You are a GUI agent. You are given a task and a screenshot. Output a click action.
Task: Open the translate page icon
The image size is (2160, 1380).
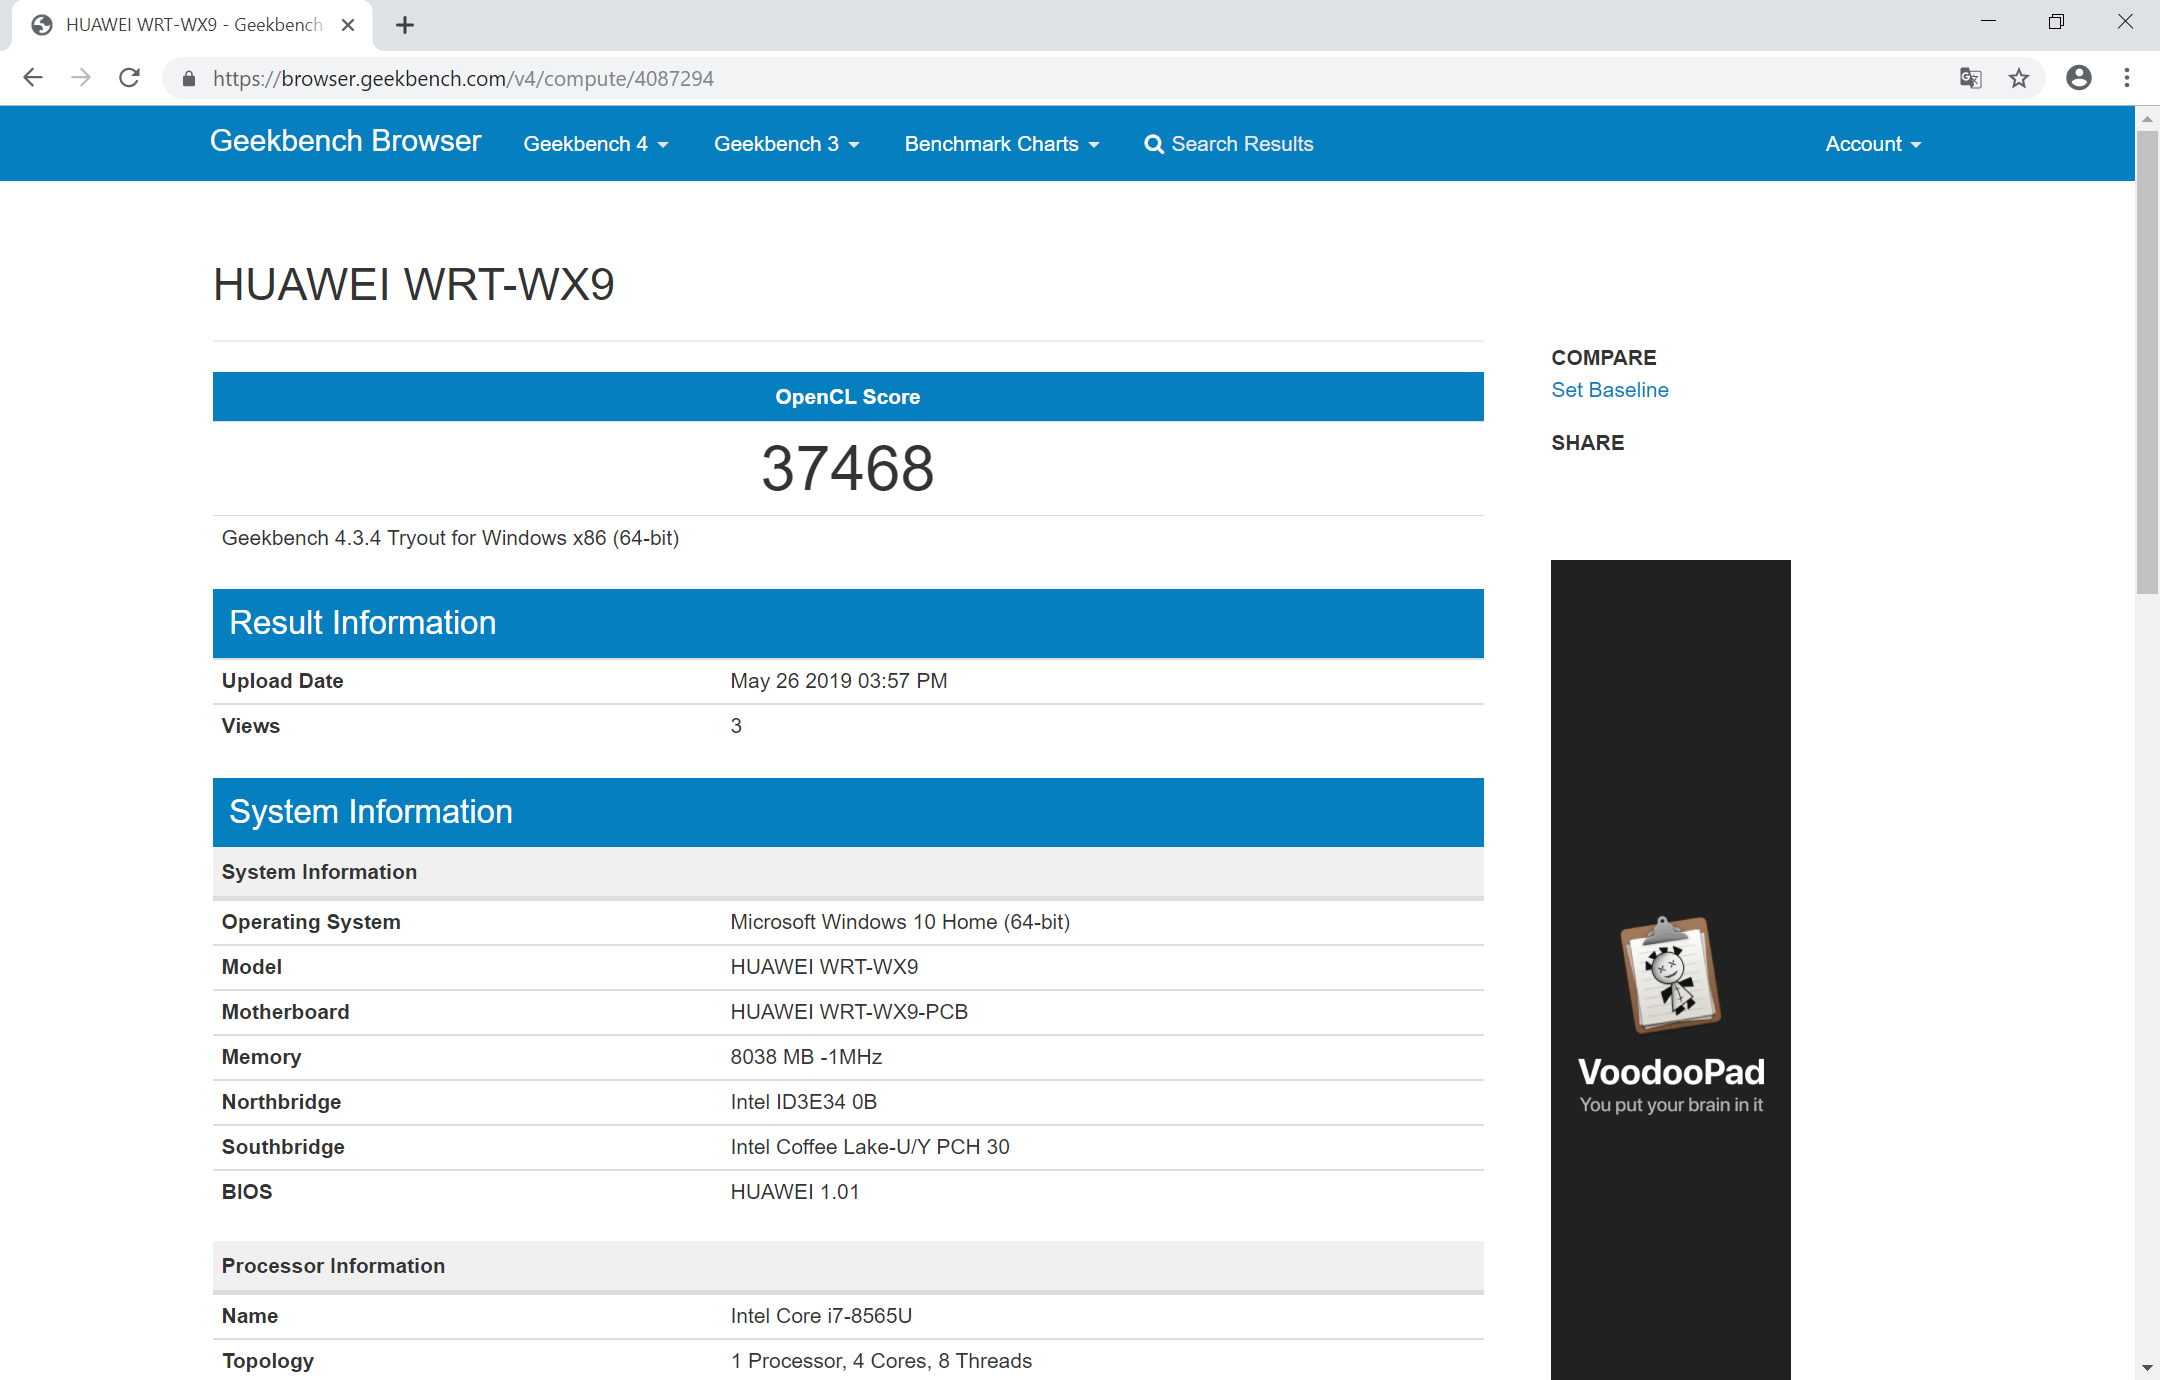click(x=1970, y=78)
